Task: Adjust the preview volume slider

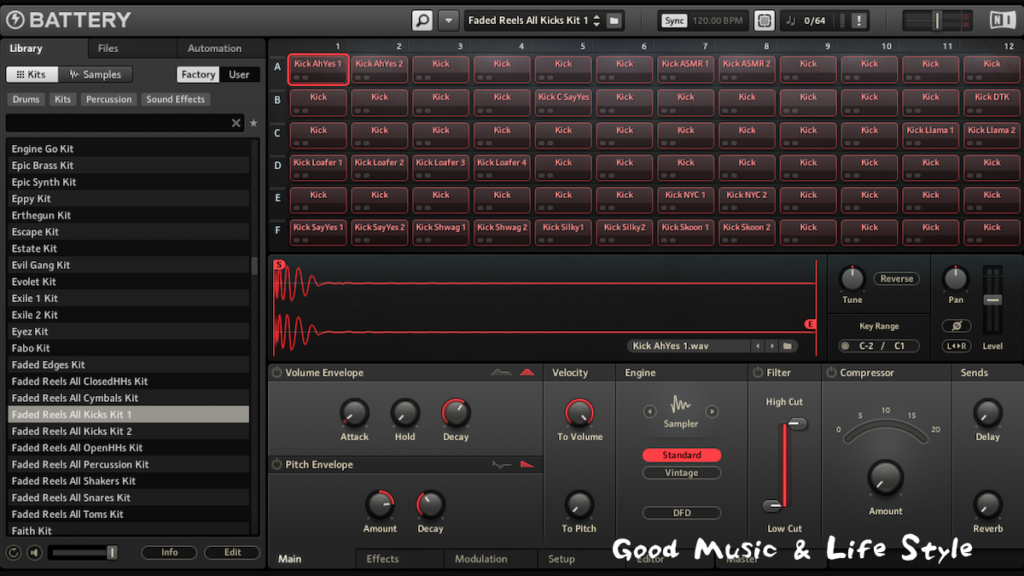Action: coord(112,552)
